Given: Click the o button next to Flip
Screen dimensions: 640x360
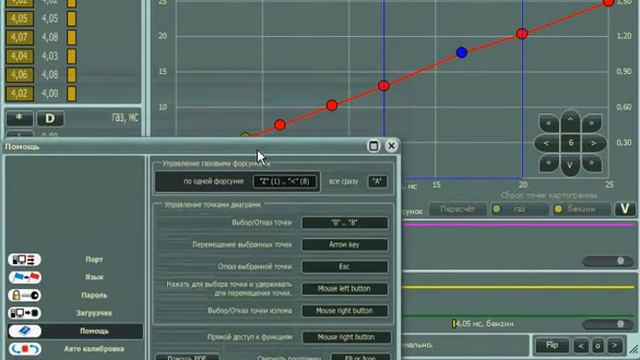Looking at the screenshot, I should click(598, 346).
